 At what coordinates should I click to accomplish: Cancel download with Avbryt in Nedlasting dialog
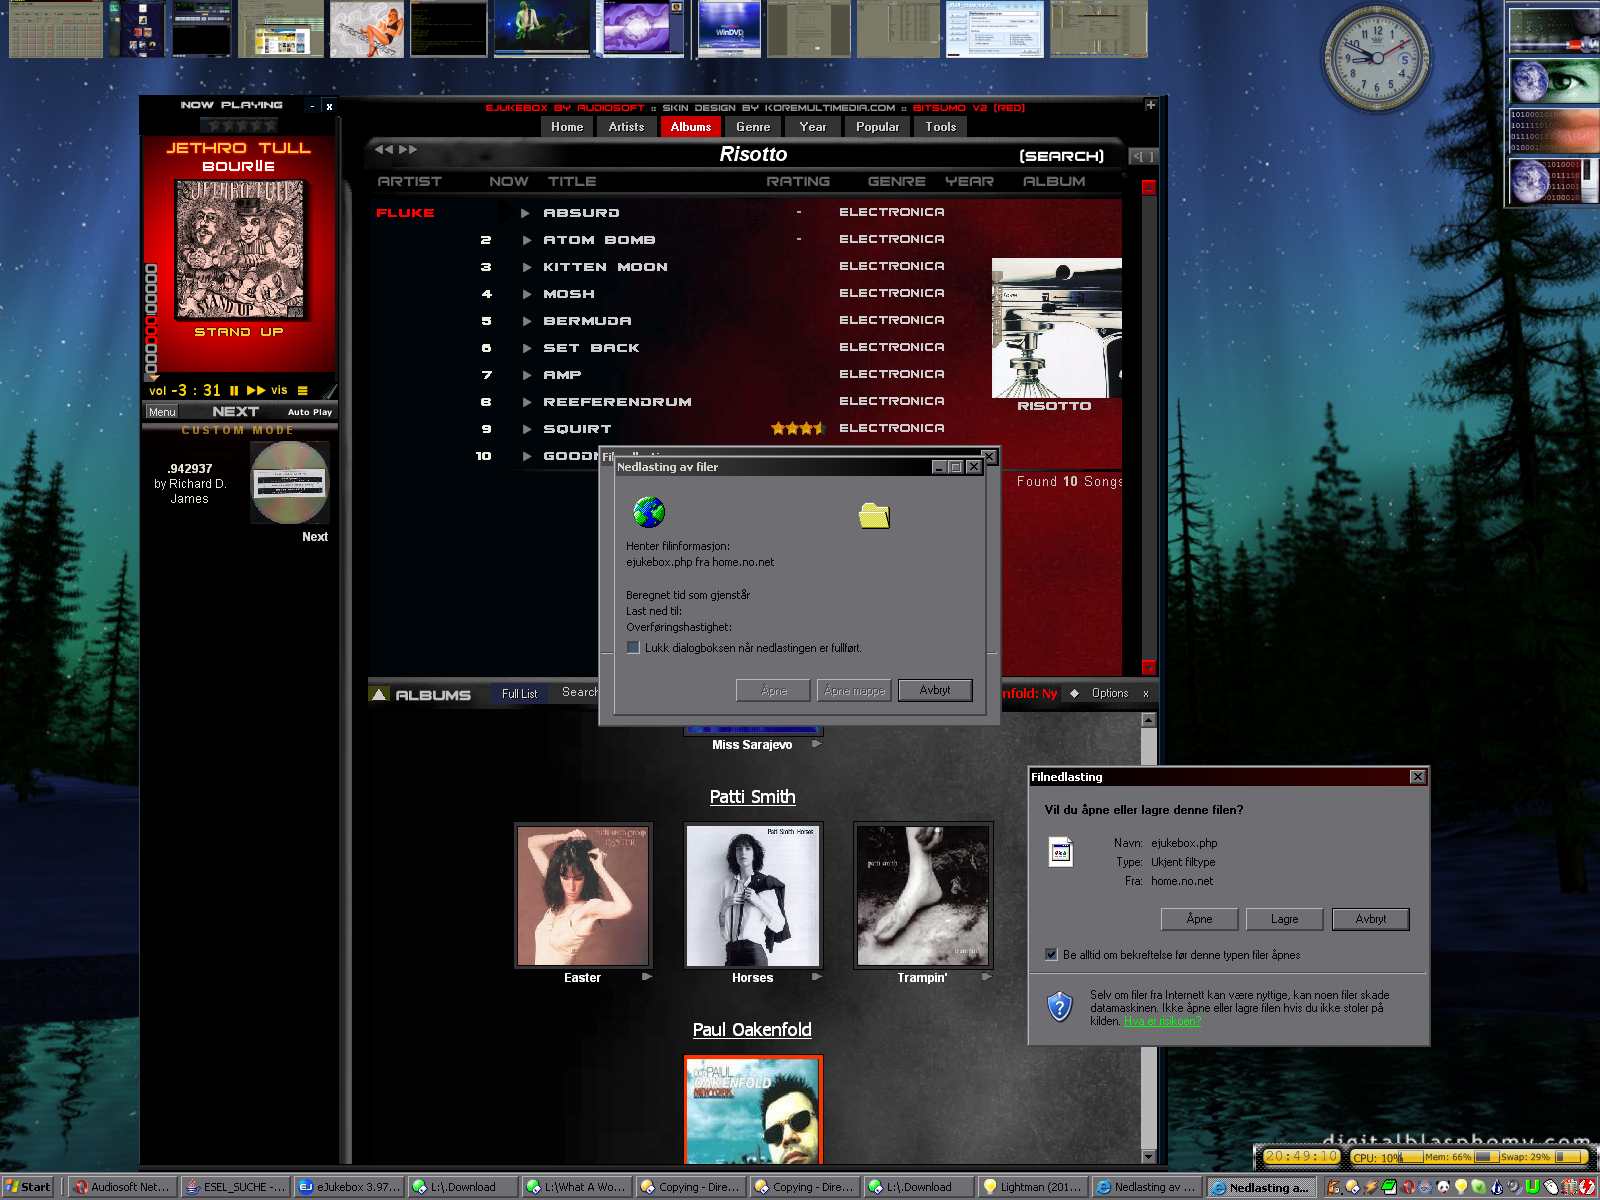pos(935,690)
